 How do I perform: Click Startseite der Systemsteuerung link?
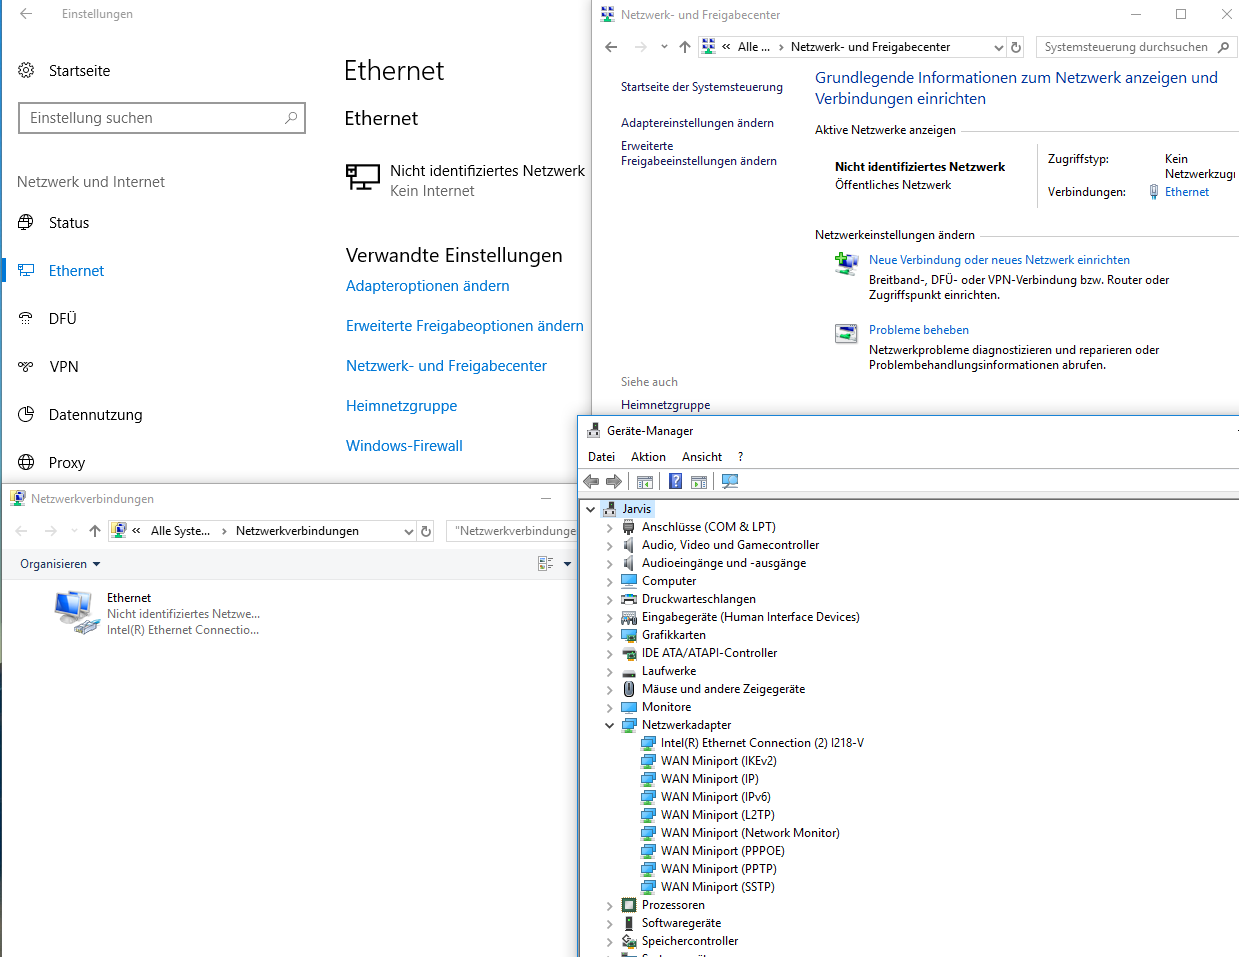coord(702,87)
